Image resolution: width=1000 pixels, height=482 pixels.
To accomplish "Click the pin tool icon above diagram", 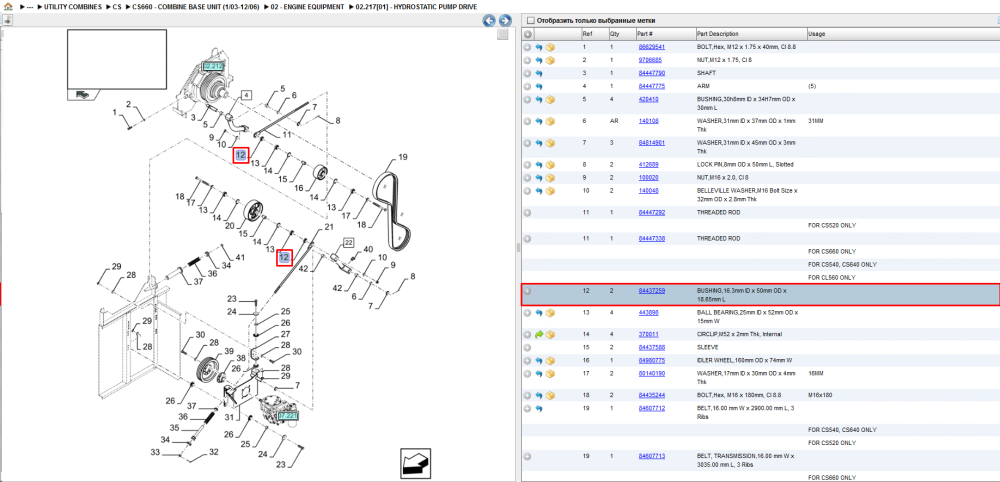I will click(7, 20).
